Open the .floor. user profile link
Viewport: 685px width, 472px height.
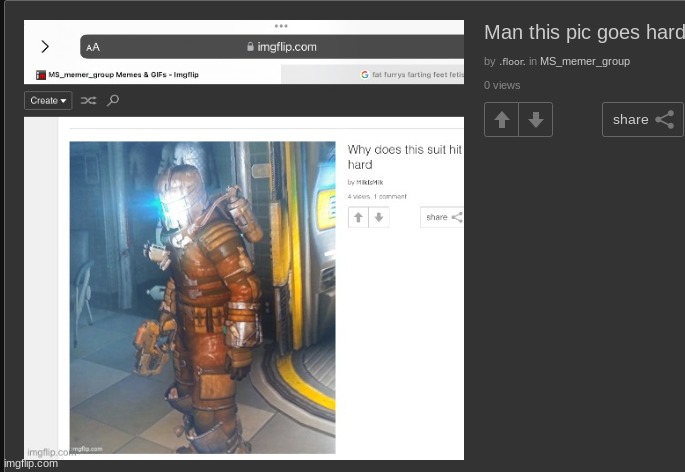coord(512,62)
